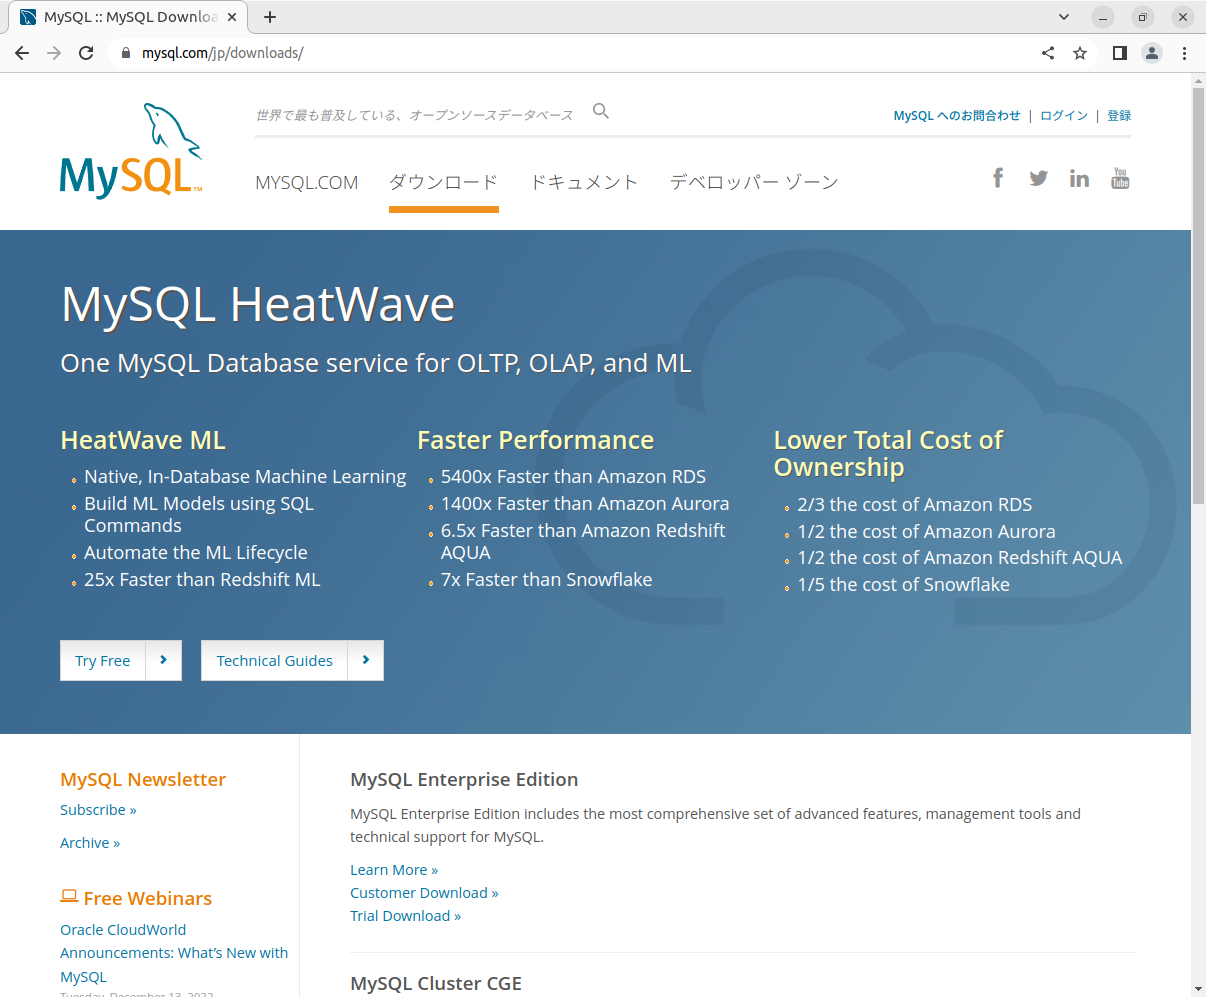Click the ログイン link

[x=1064, y=116]
